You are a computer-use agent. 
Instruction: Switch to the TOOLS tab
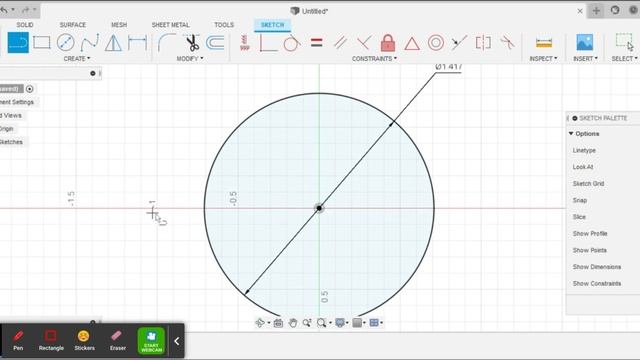(x=224, y=25)
